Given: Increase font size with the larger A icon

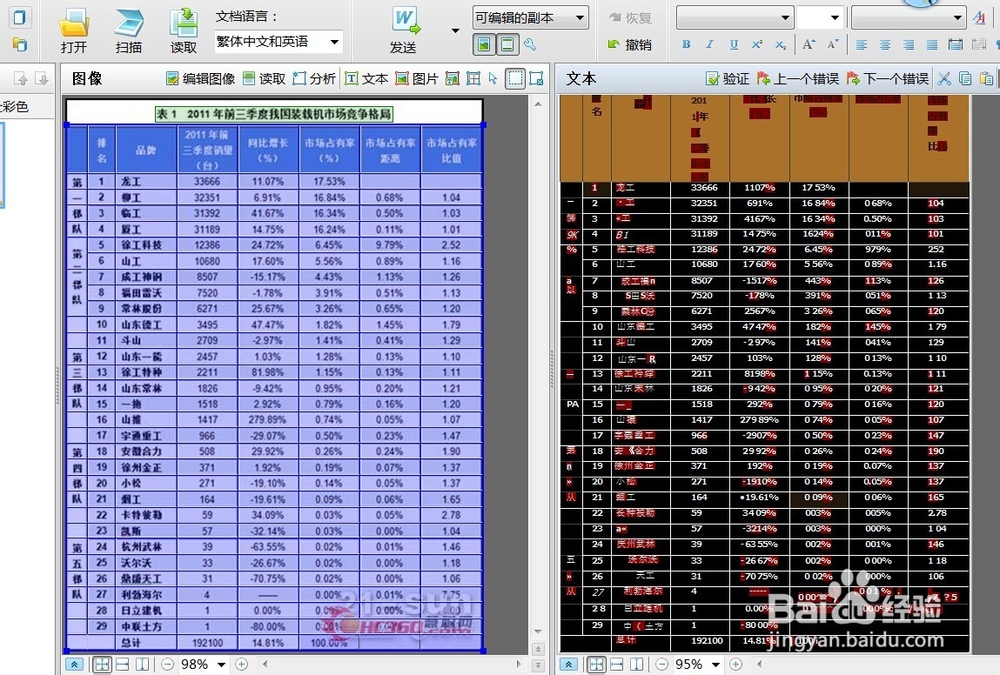Looking at the screenshot, I should click(x=809, y=44).
